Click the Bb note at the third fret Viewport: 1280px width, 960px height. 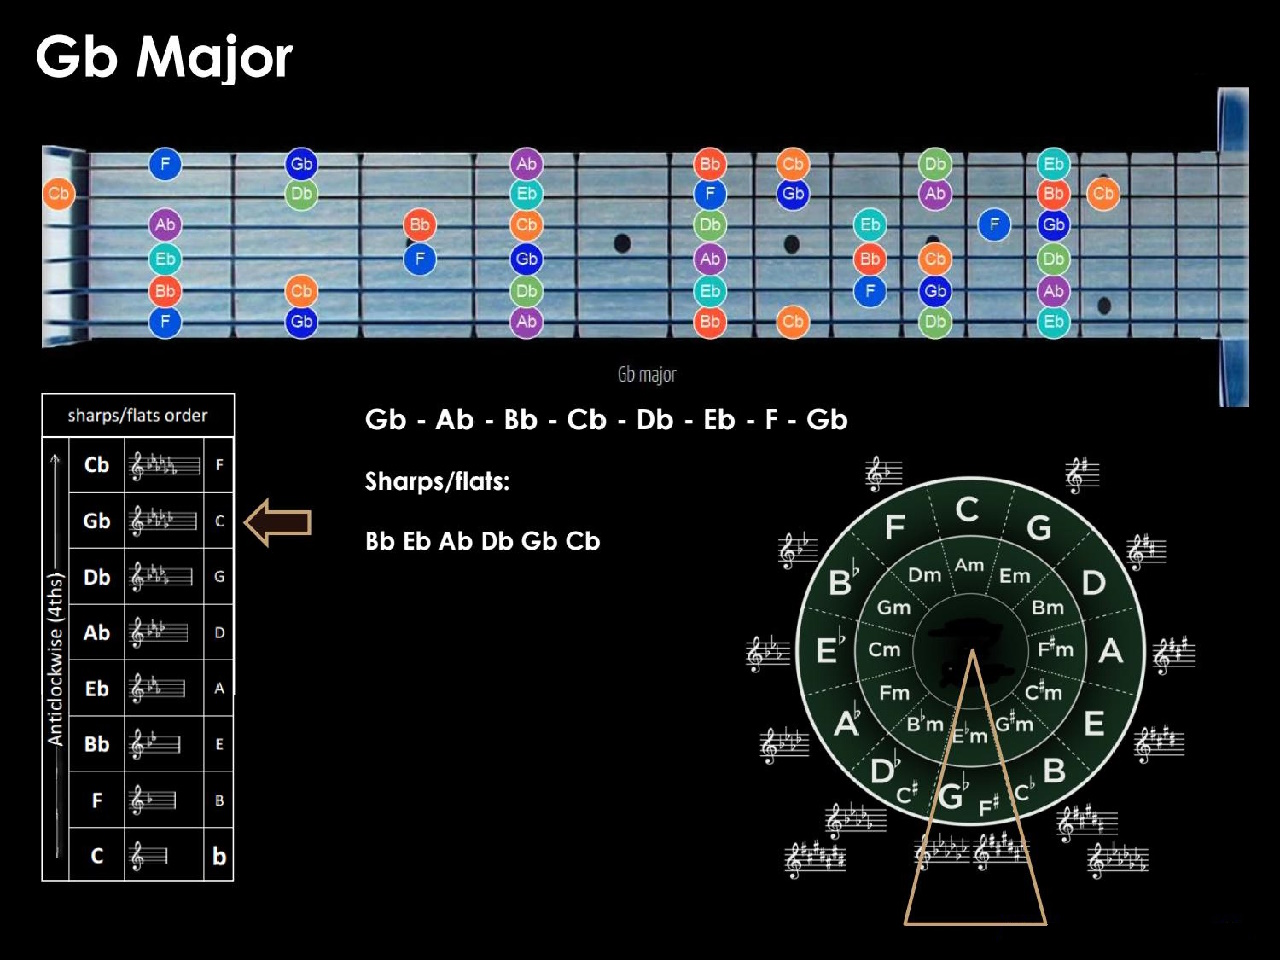pos(420,225)
